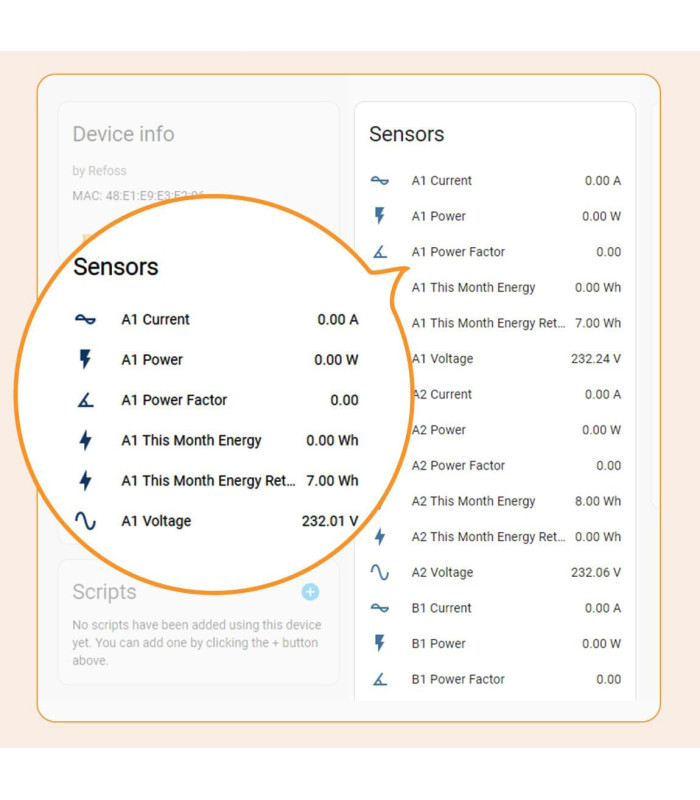700x800 pixels.
Task: Click the B1 Current wave icon
Action: click(380, 608)
